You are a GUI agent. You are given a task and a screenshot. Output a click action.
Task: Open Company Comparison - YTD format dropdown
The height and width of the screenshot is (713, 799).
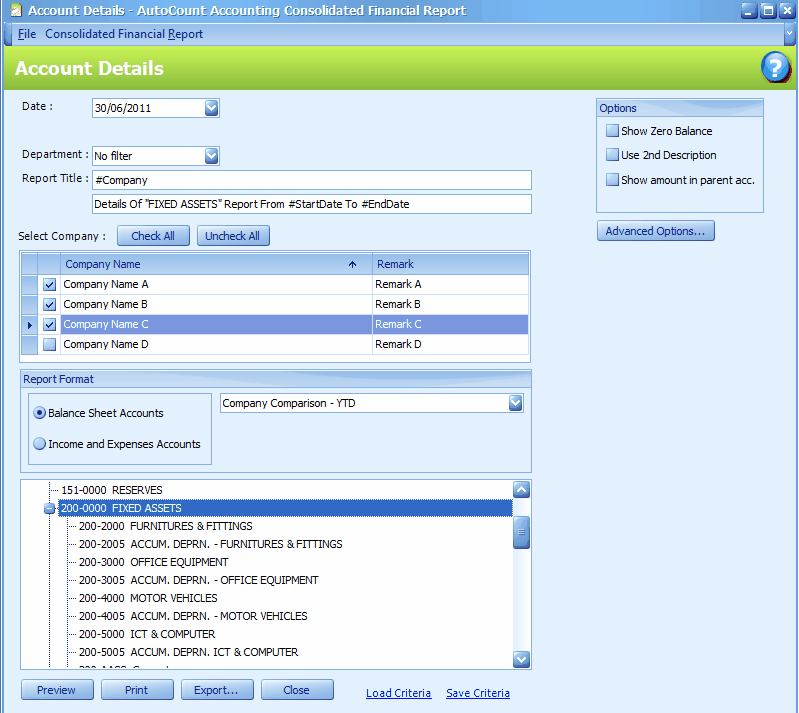pos(515,403)
